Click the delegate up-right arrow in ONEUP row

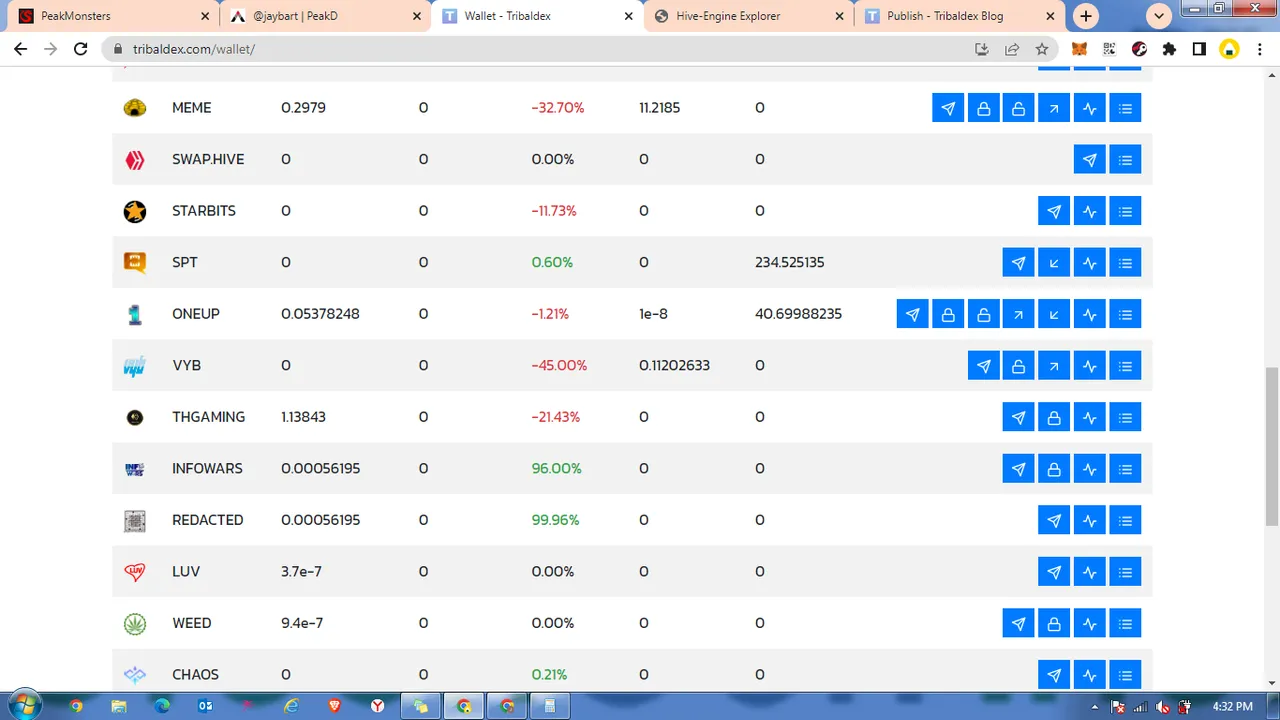1019,314
